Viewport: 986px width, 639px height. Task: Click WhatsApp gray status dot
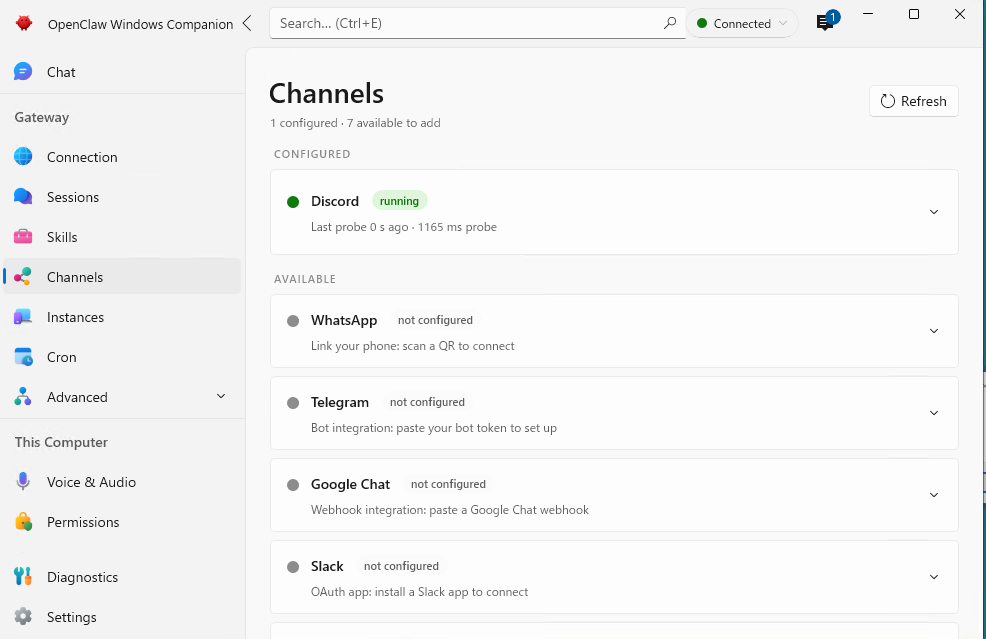click(293, 321)
